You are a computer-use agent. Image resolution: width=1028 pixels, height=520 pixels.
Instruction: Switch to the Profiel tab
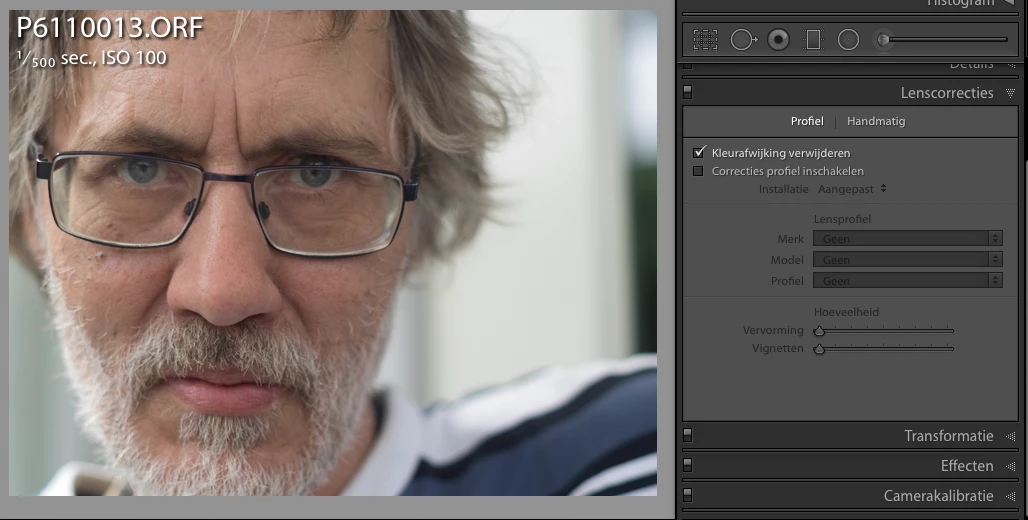[806, 121]
